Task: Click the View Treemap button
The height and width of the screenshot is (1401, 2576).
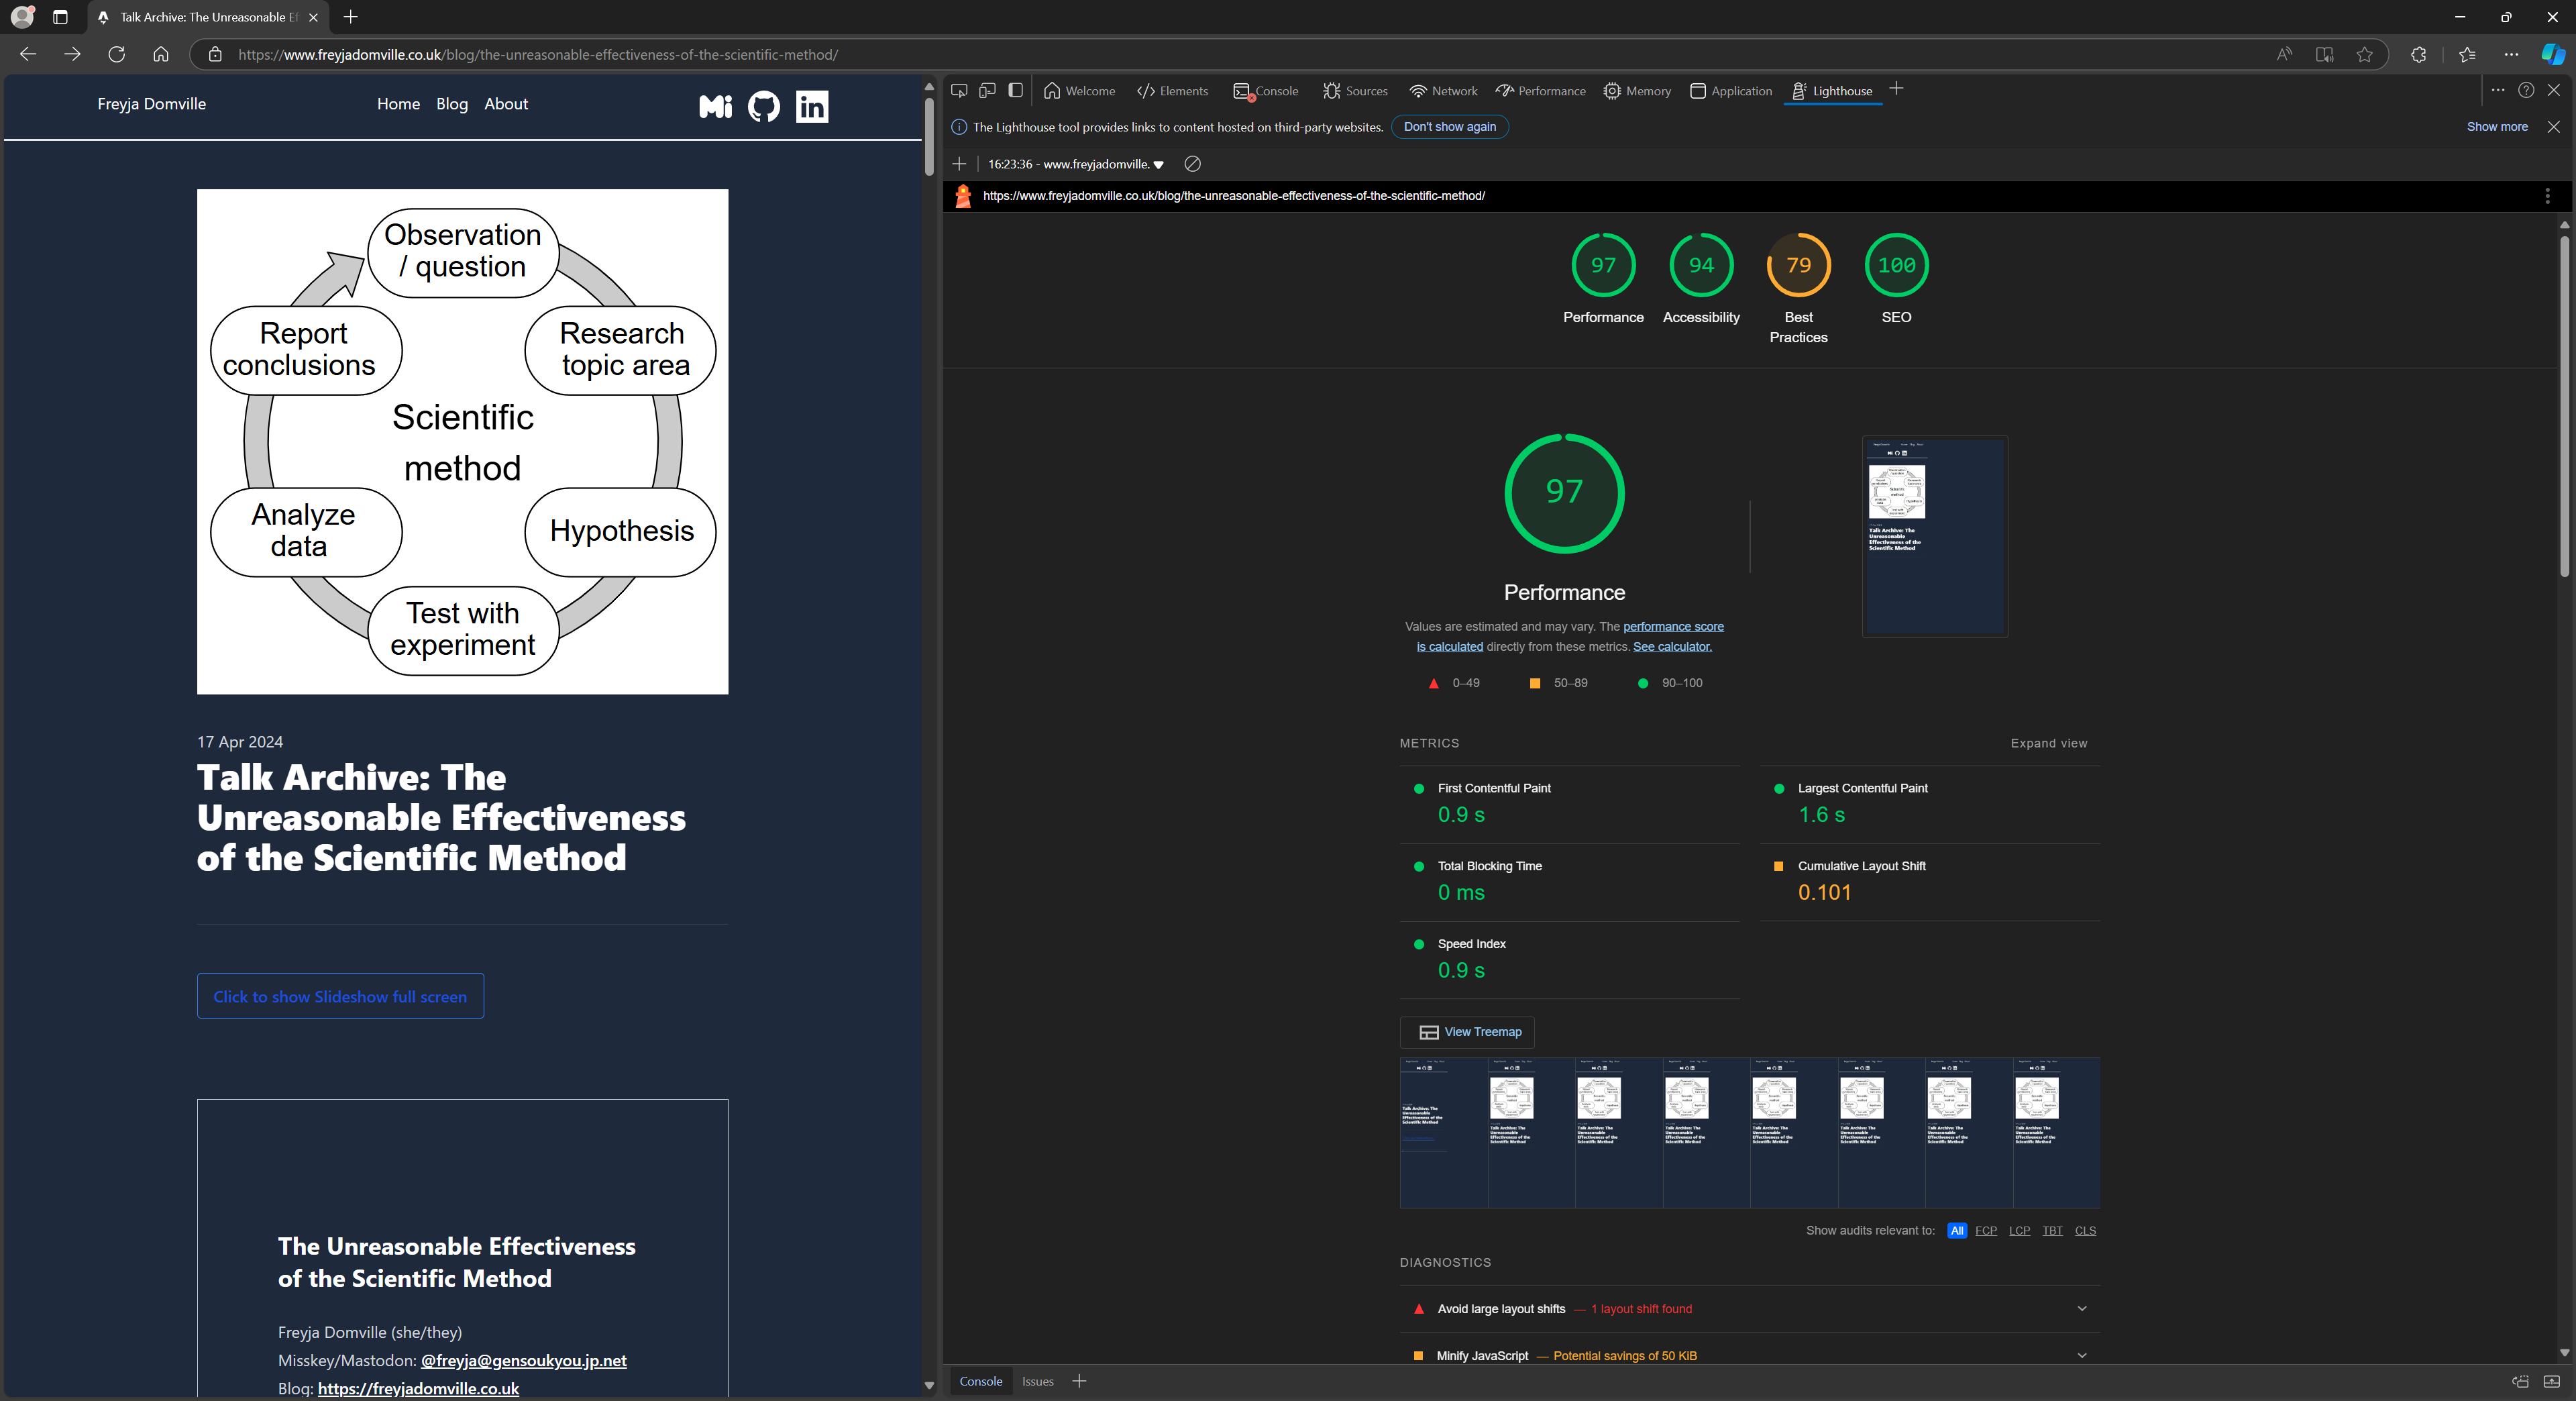Action: tap(1469, 1032)
